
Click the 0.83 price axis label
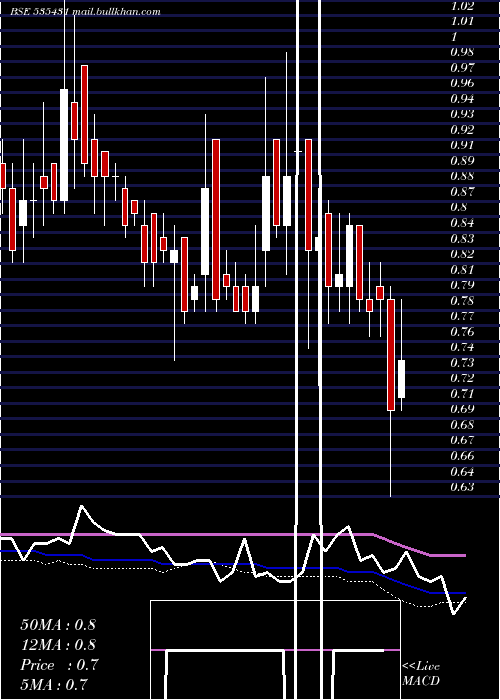pyautogui.click(x=462, y=238)
